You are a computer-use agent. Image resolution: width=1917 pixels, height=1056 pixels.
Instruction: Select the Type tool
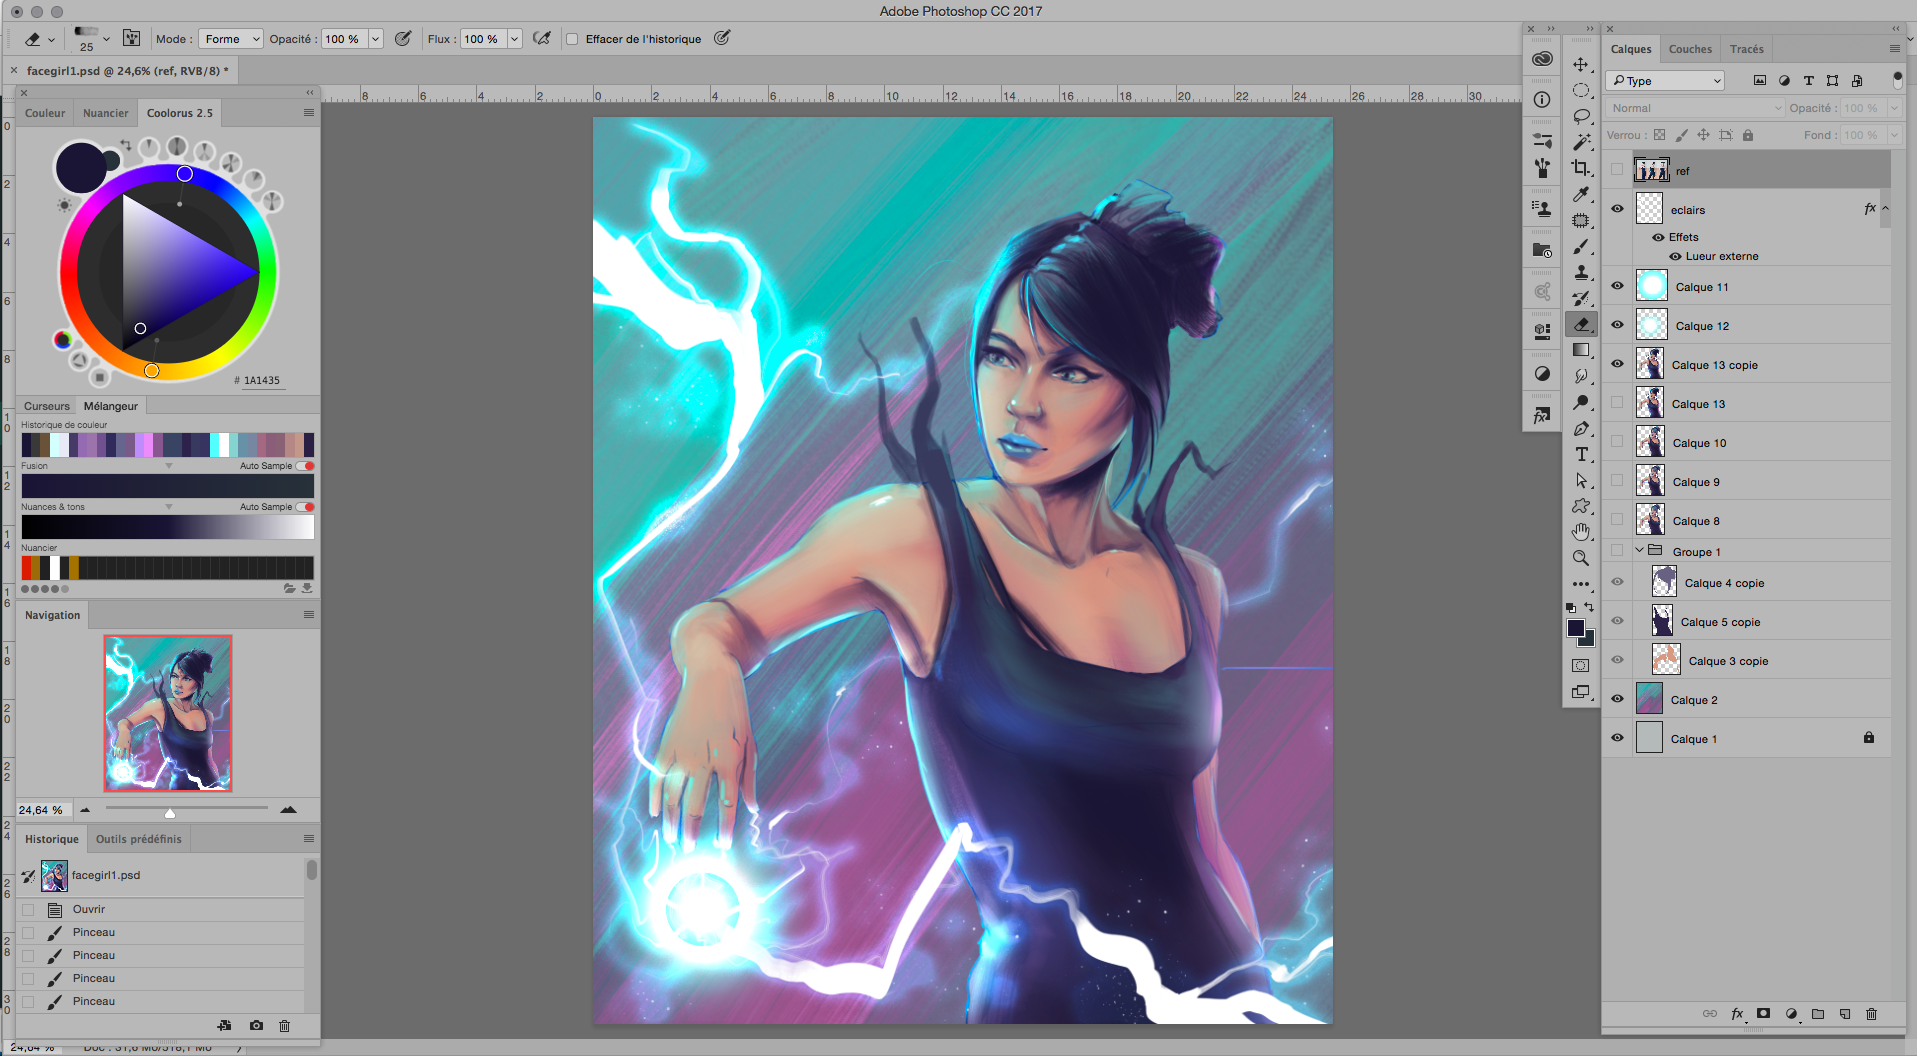coord(1581,454)
